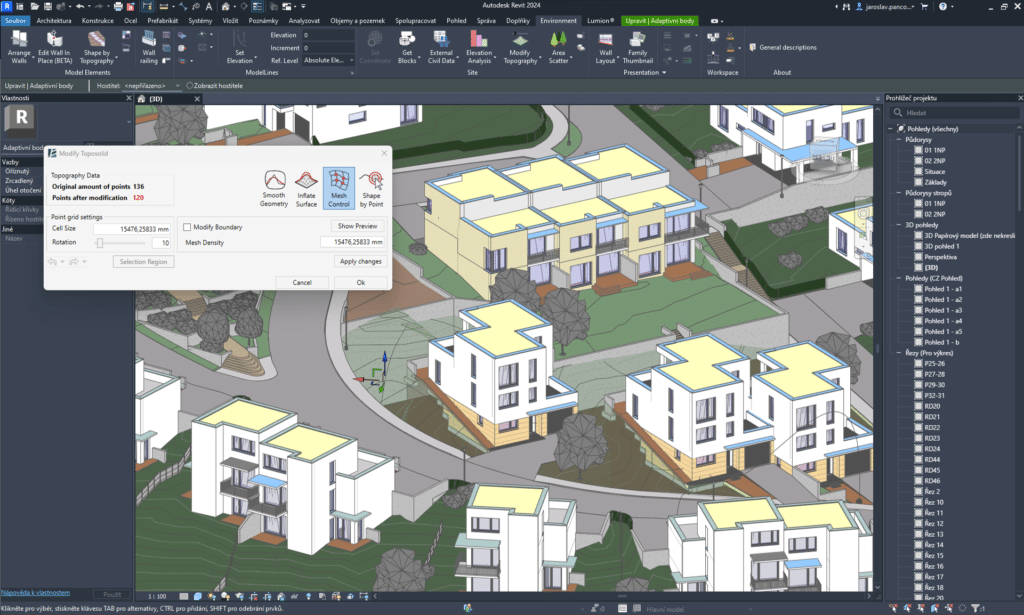Choose Smooth Geometry in Modify Toposolid dialog
Viewport: 1024px width, 615px height.
(274, 189)
